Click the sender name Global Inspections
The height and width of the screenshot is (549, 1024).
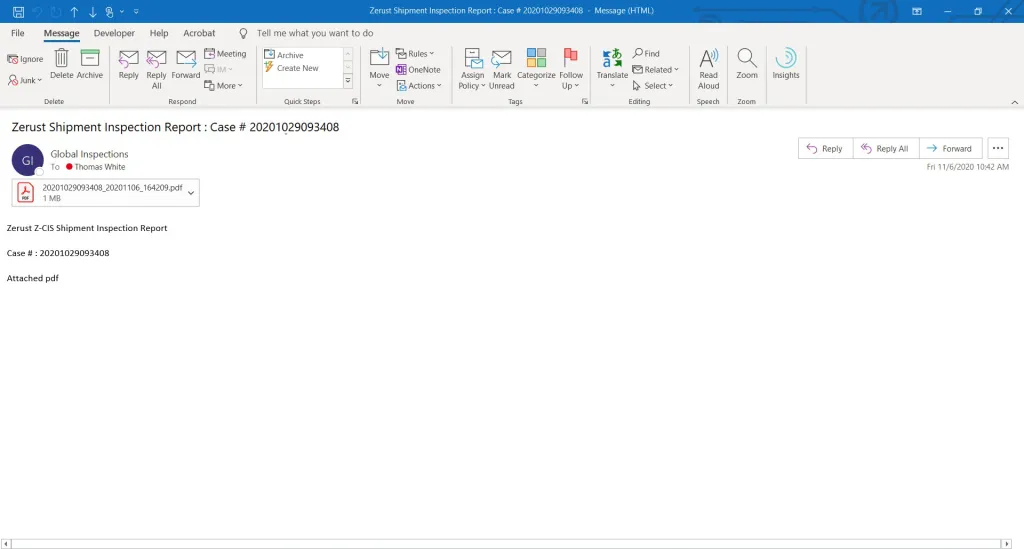click(x=89, y=154)
